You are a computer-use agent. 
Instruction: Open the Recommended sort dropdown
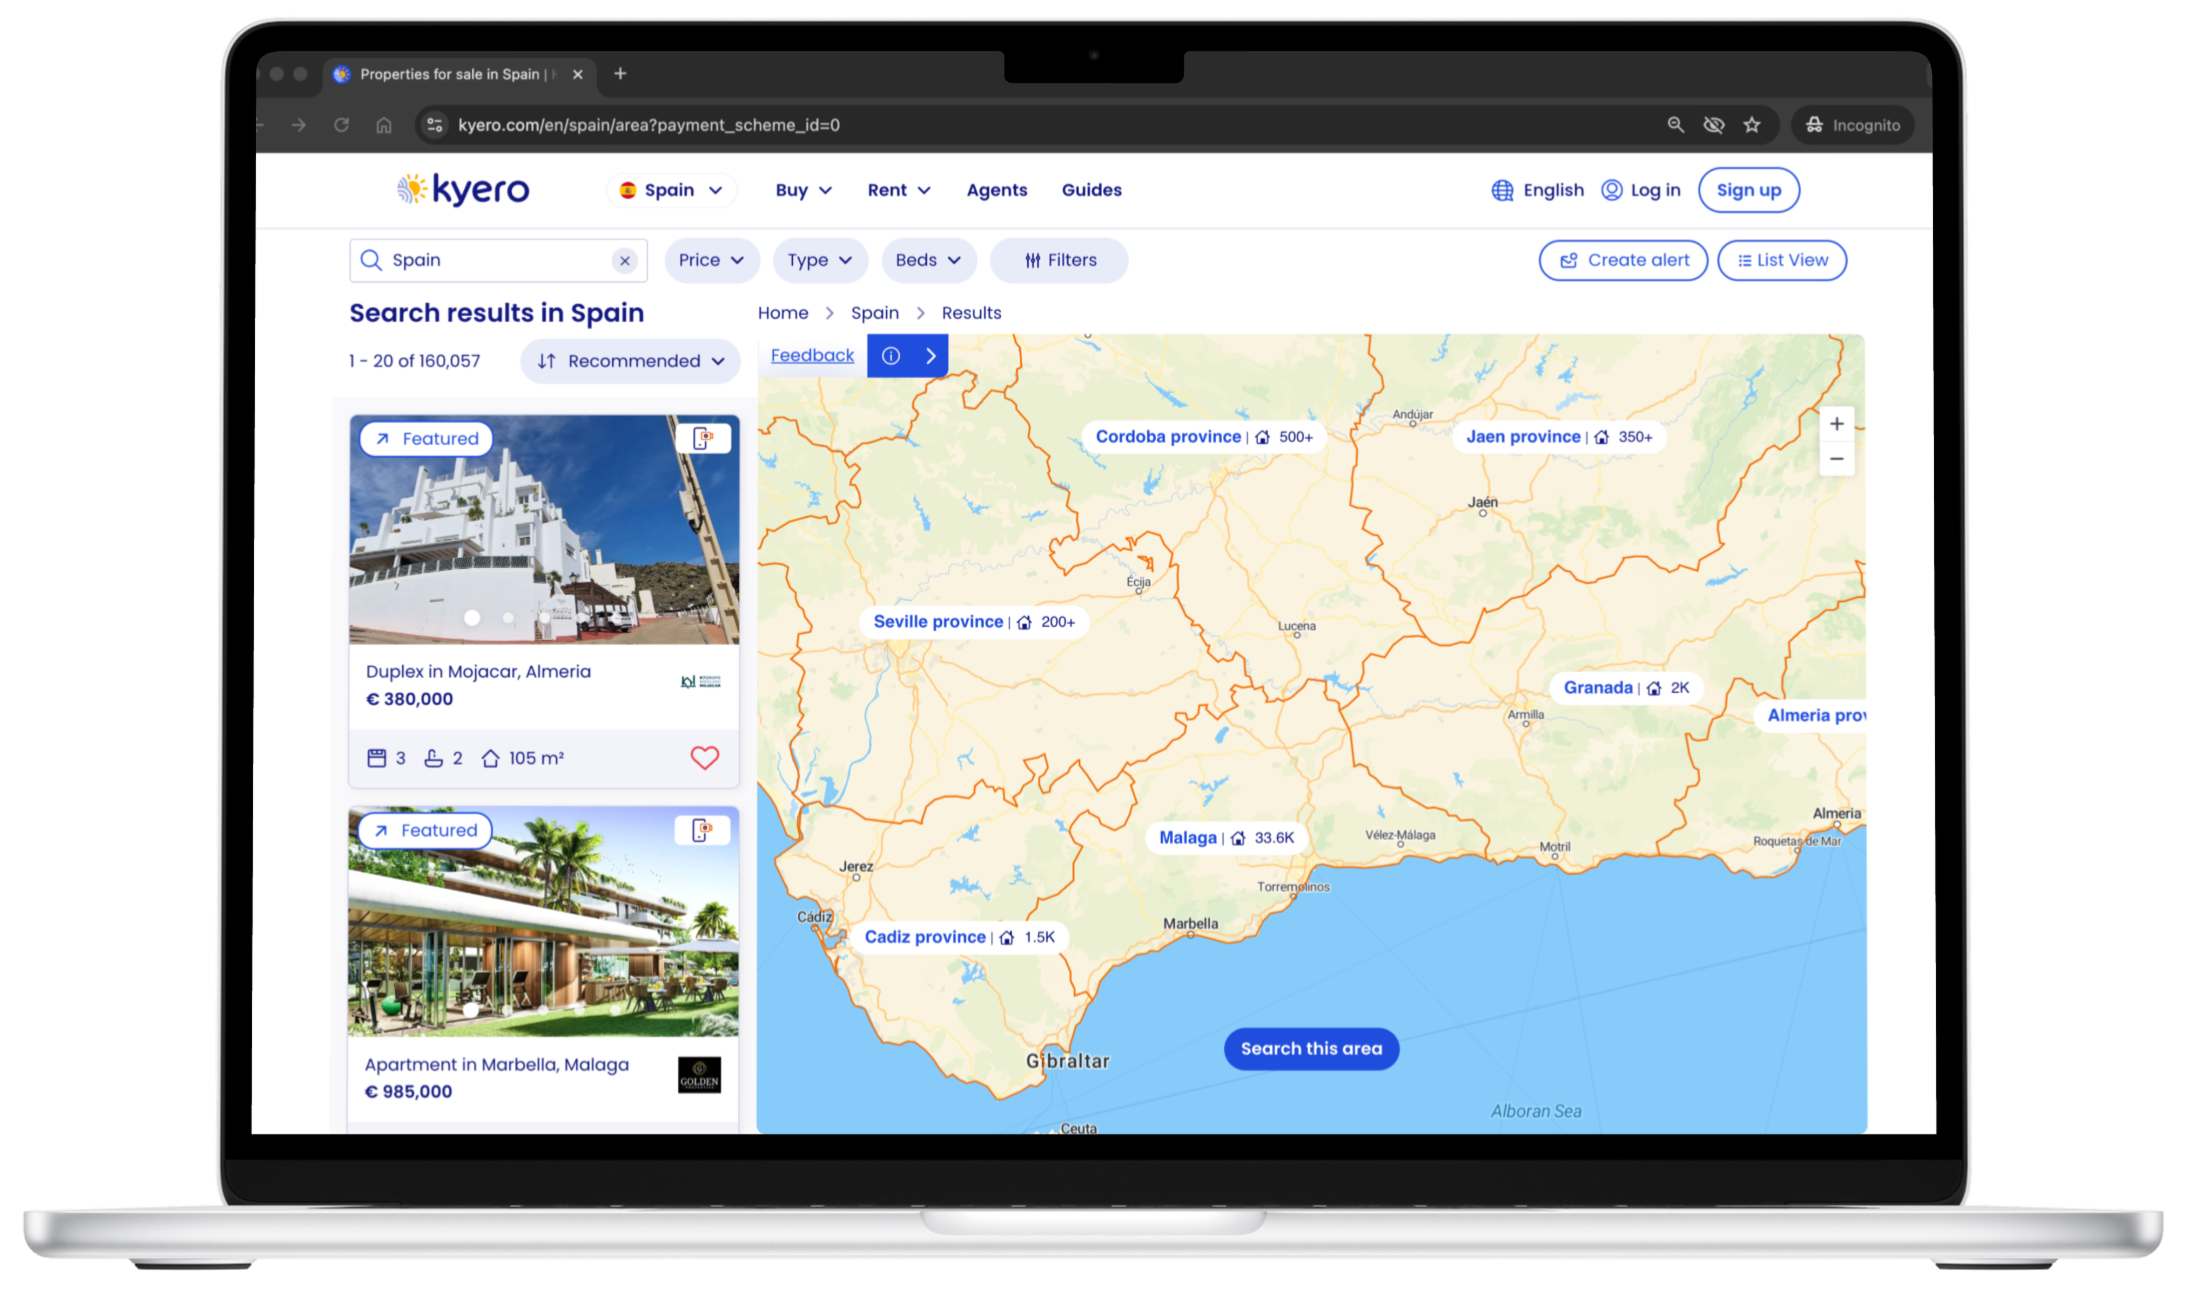pos(631,361)
